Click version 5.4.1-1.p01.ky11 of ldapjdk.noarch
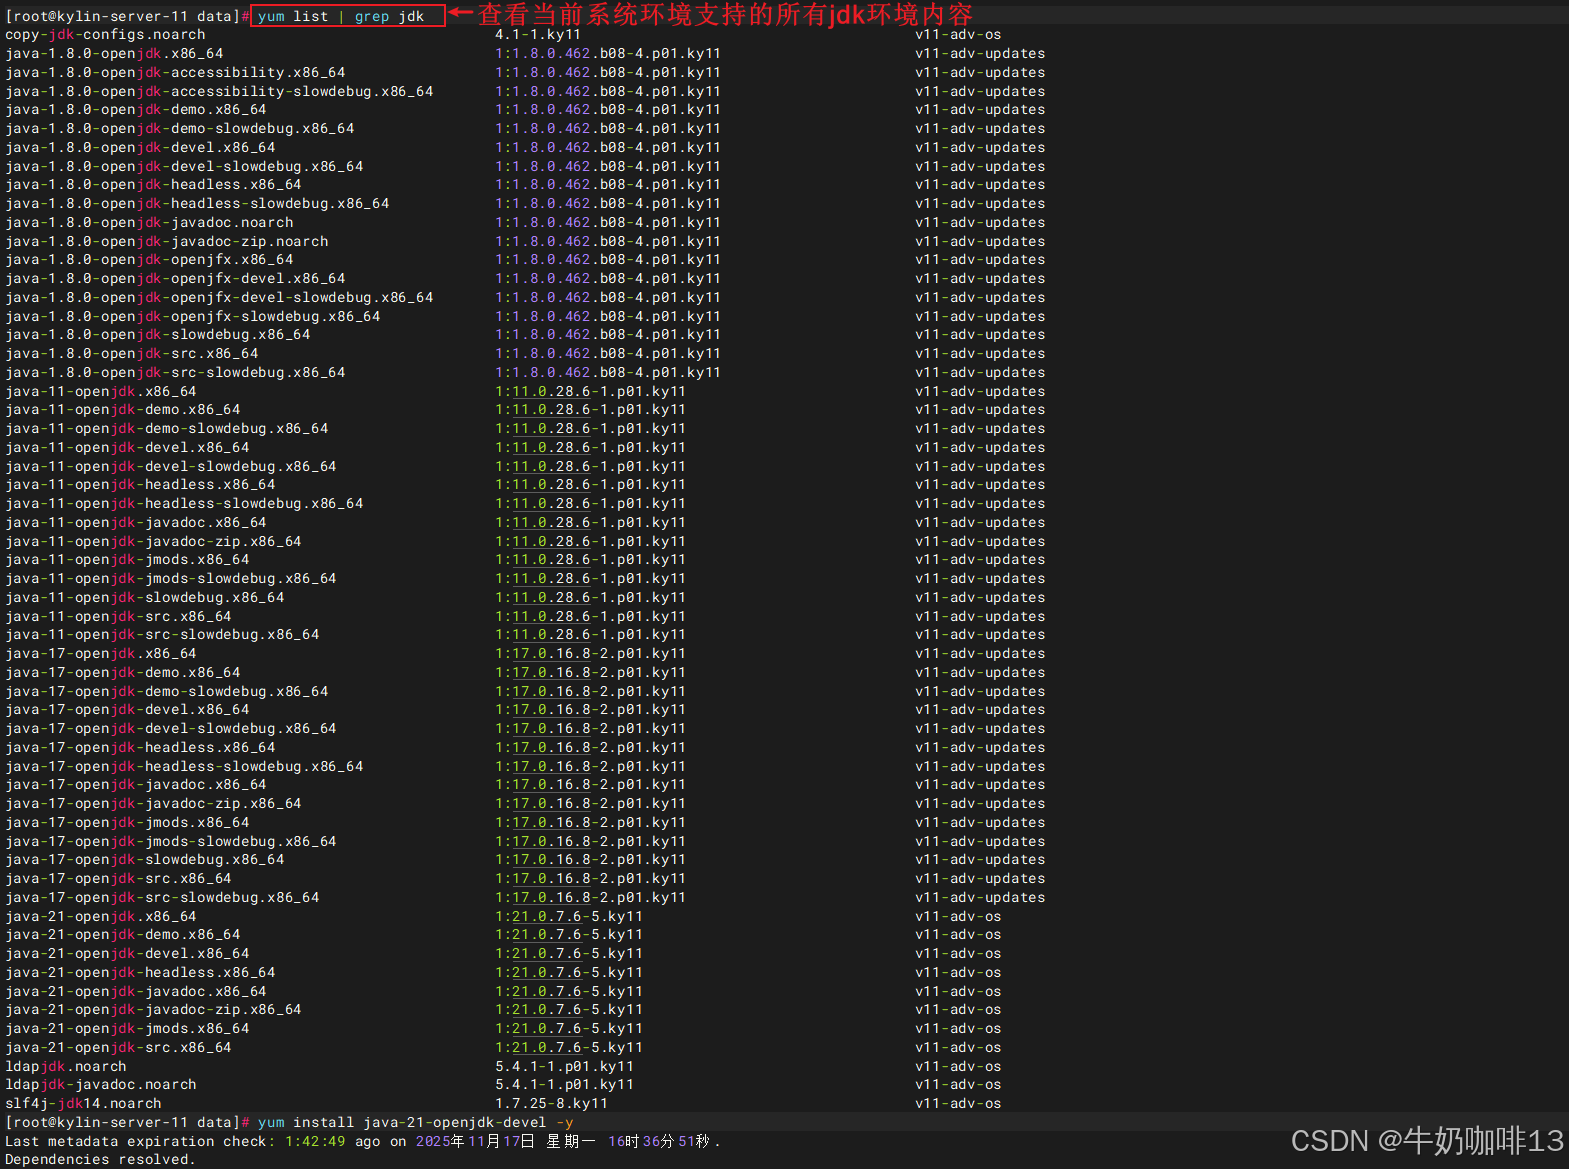This screenshot has height=1169, width=1569. (564, 1066)
